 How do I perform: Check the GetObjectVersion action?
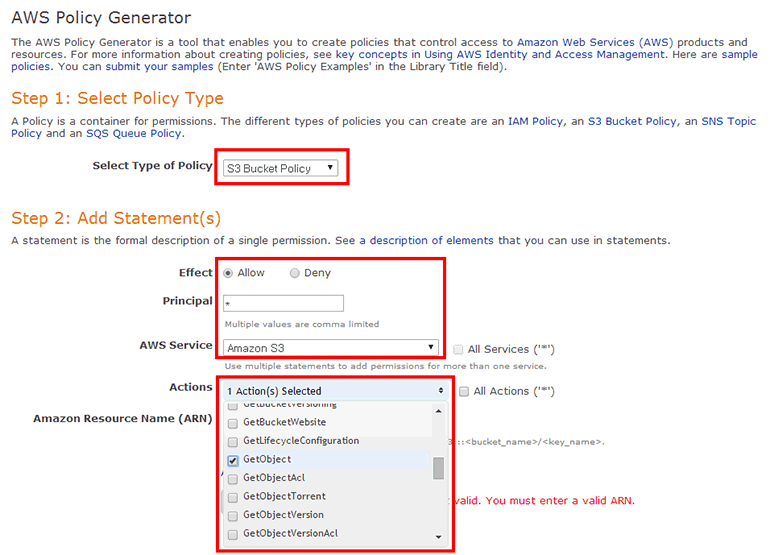point(233,515)
